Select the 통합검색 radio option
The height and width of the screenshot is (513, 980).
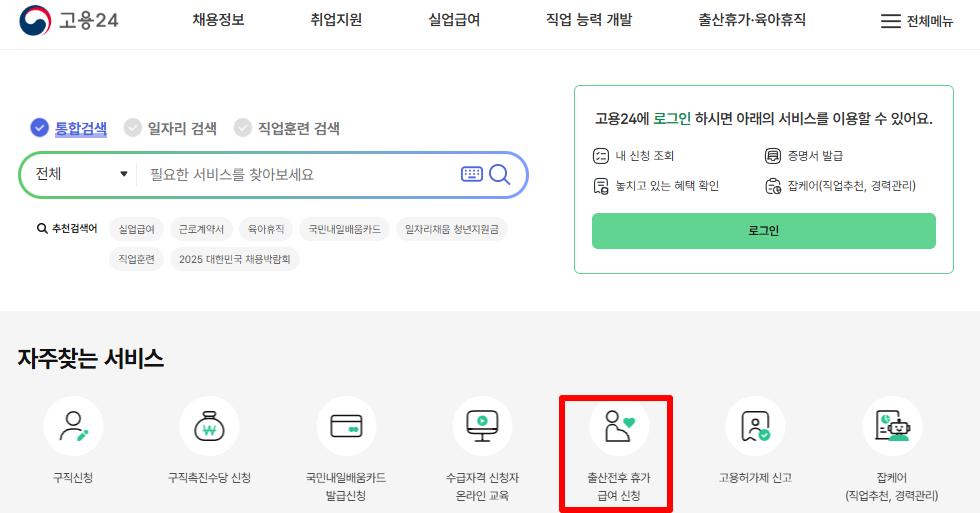coord(39,127)
